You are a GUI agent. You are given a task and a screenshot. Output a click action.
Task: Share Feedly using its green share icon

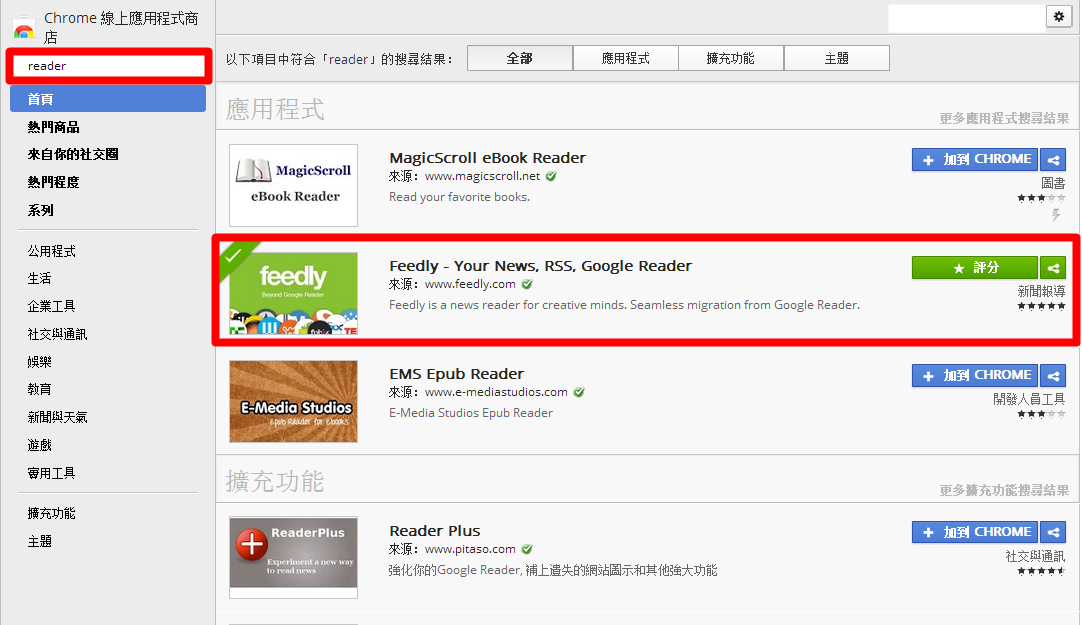click(1053, 268)
